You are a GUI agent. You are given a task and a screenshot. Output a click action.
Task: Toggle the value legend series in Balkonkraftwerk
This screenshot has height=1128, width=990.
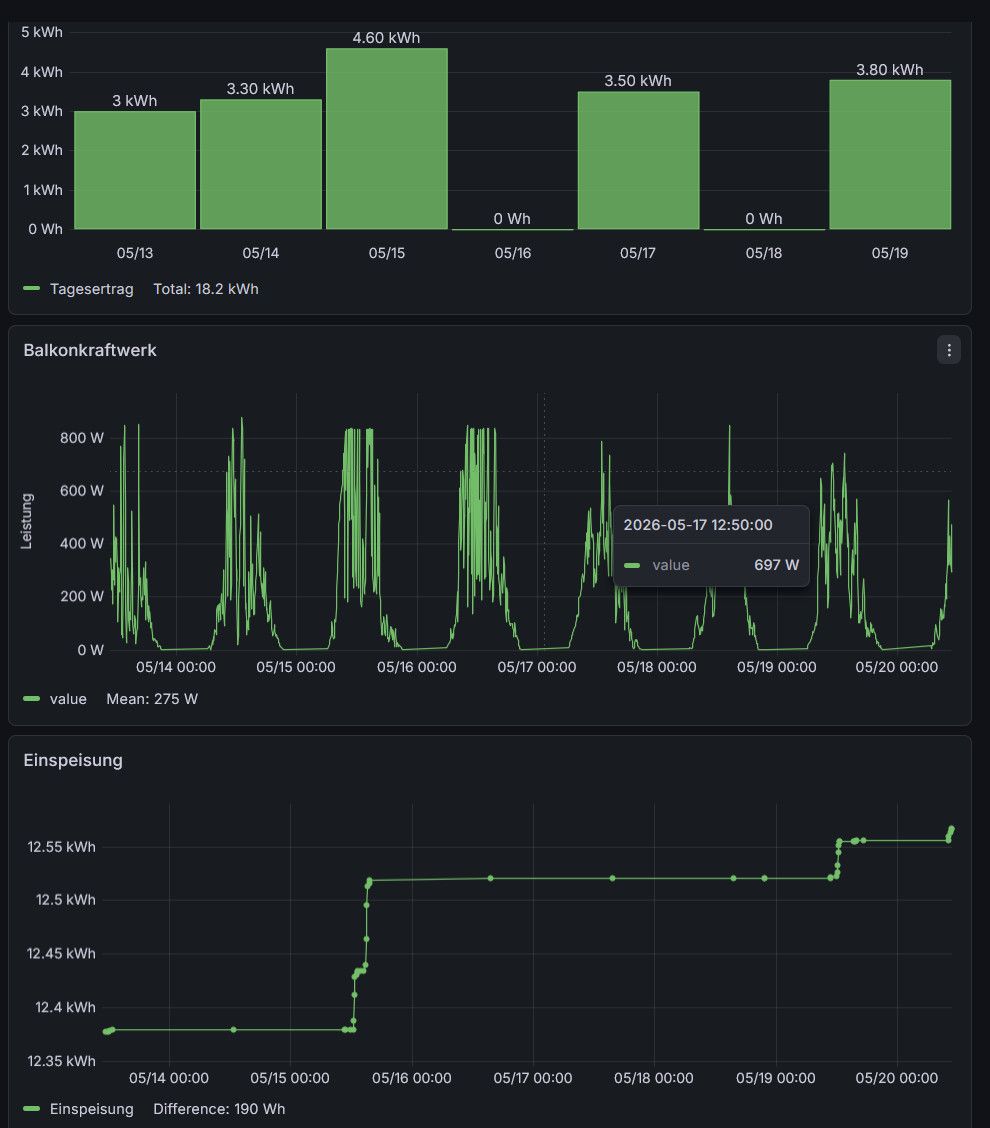68,699
